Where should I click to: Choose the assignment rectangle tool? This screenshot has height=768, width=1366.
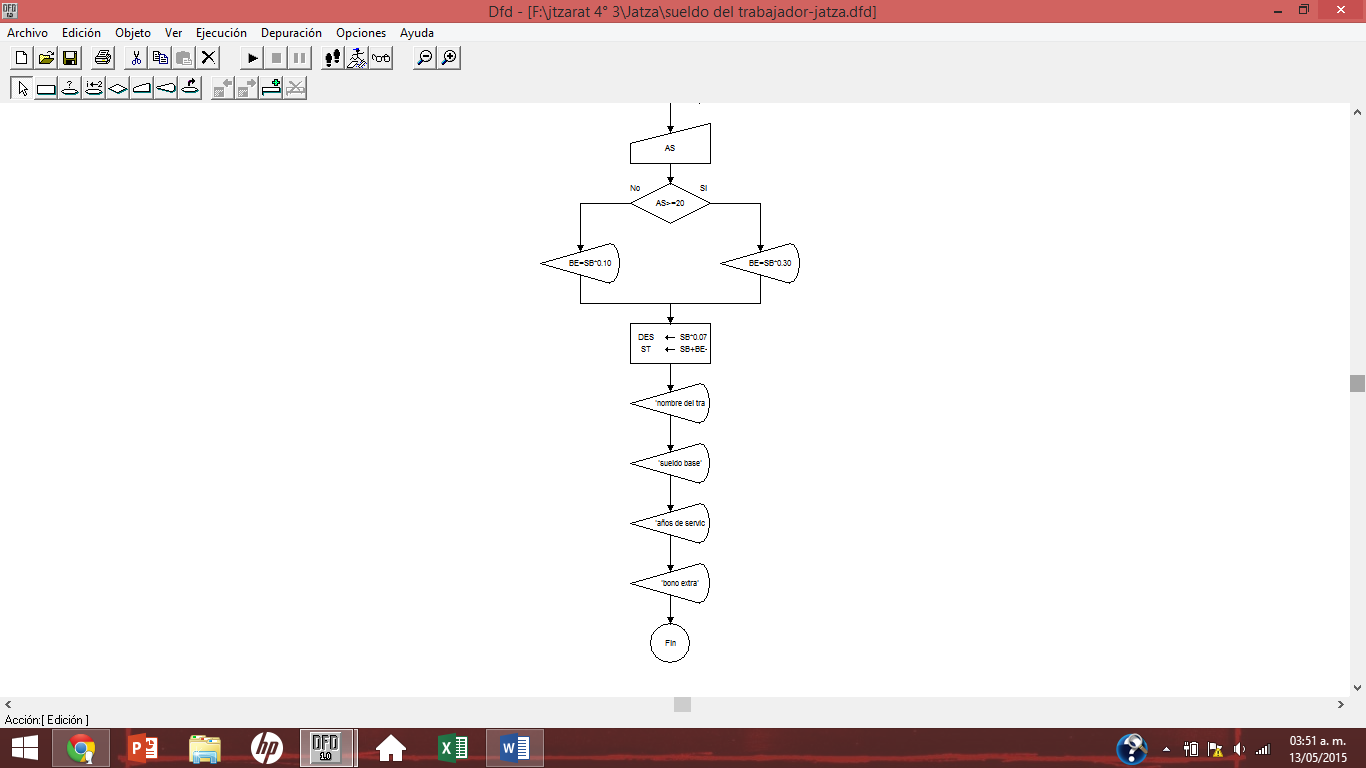click(x=46, y=89)
